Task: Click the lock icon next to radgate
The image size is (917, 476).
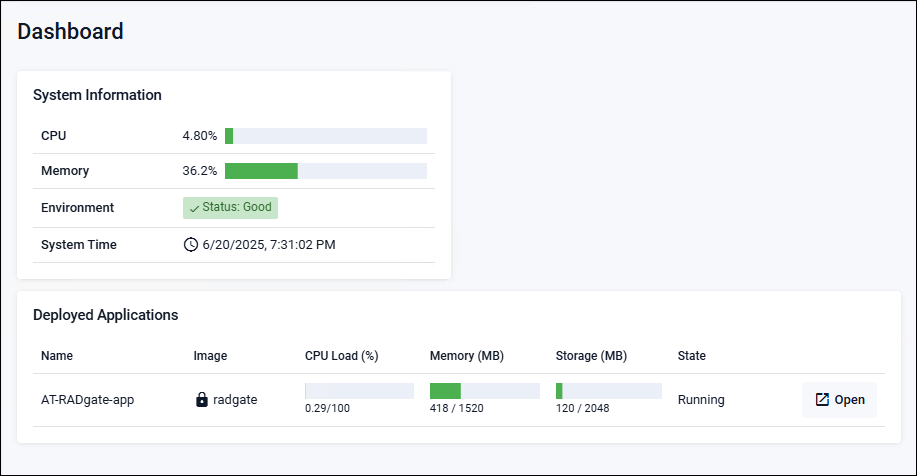Action: [202, 400]
